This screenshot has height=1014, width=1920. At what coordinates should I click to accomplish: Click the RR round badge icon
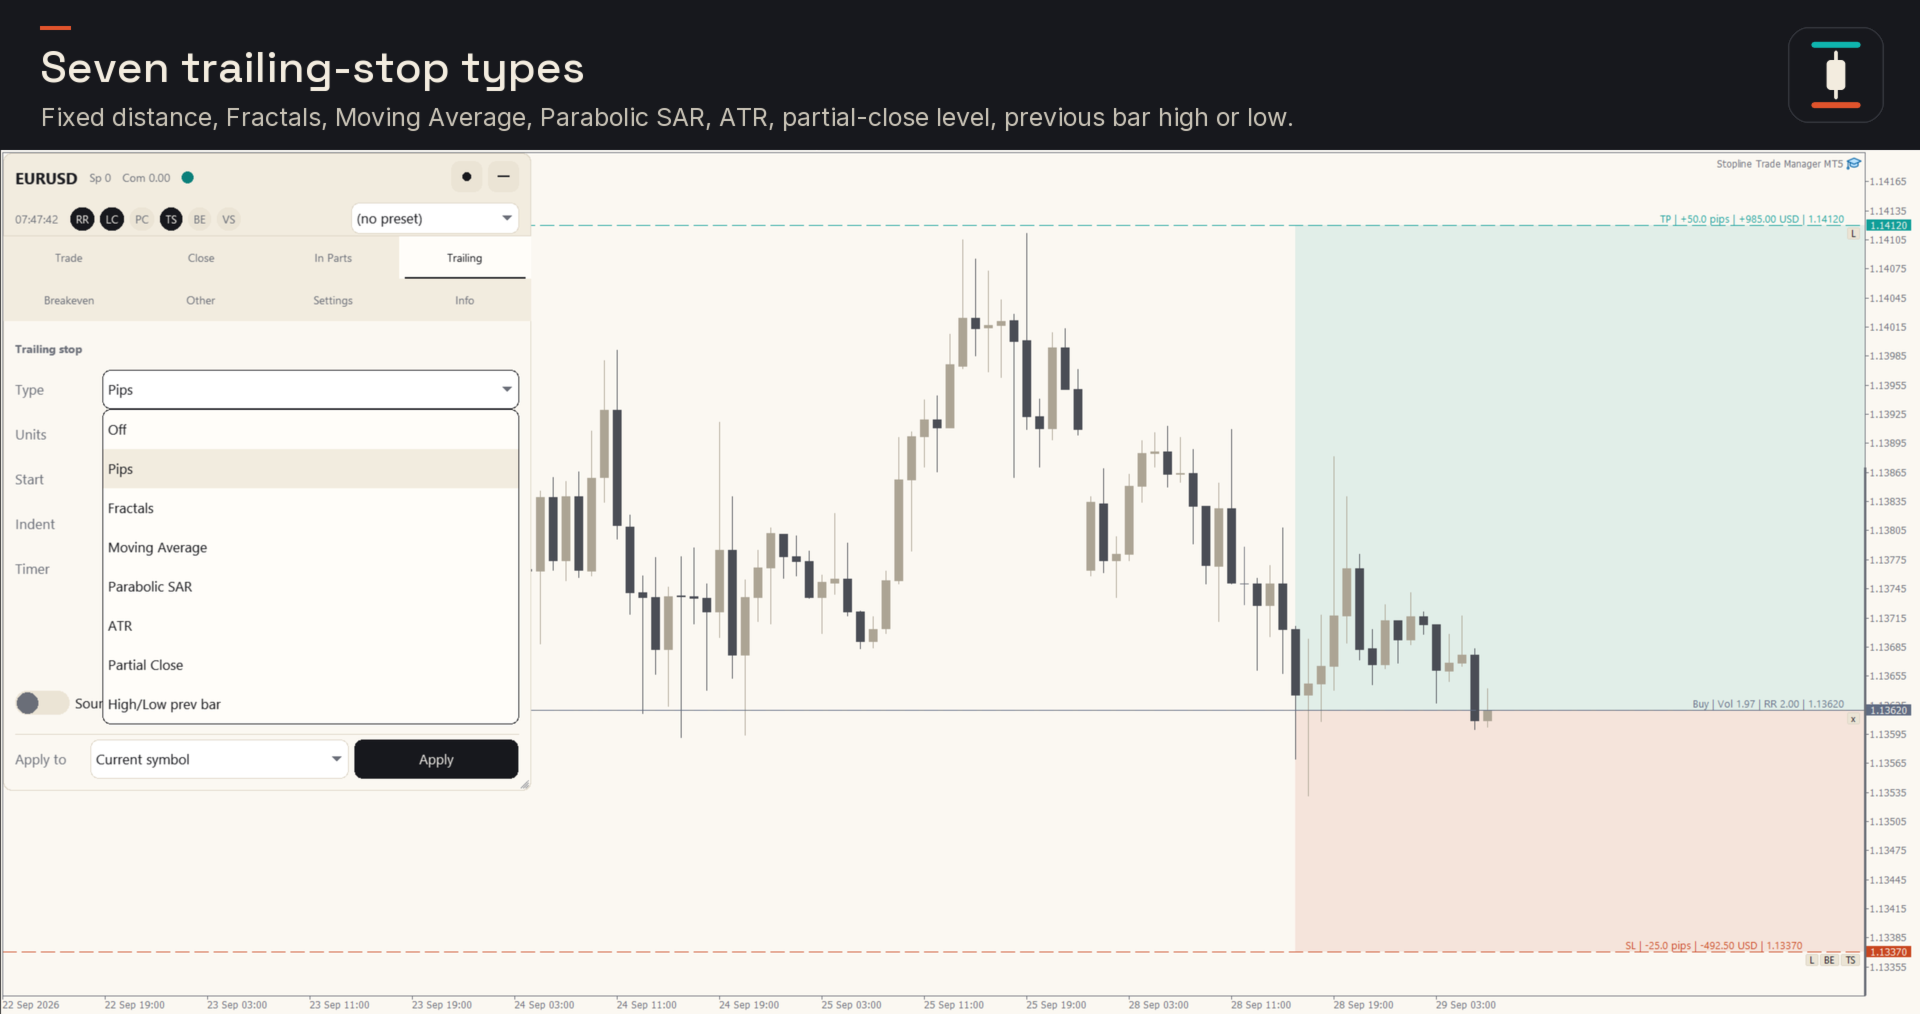(x=83, y=219)
